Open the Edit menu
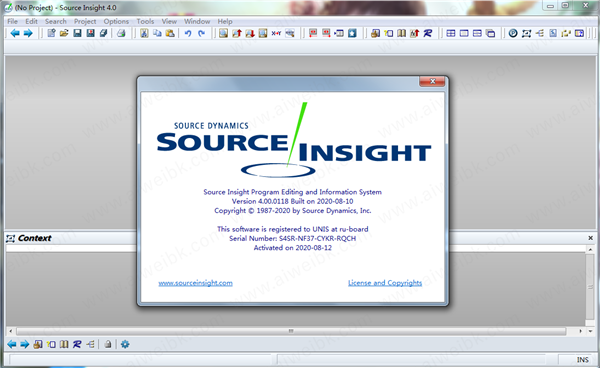Image resolution: width=600 pixels, height=368 pixels. [x=31, y=21]
